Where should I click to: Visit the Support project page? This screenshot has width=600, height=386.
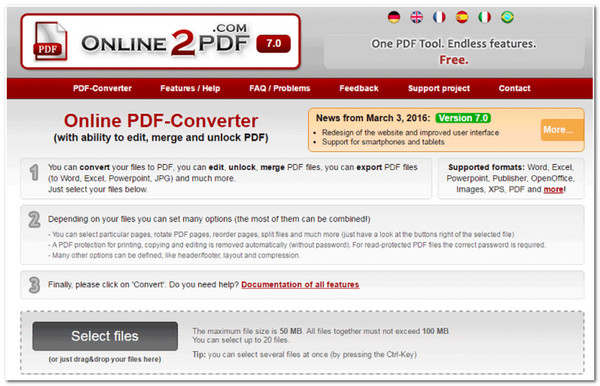(439, 88)
